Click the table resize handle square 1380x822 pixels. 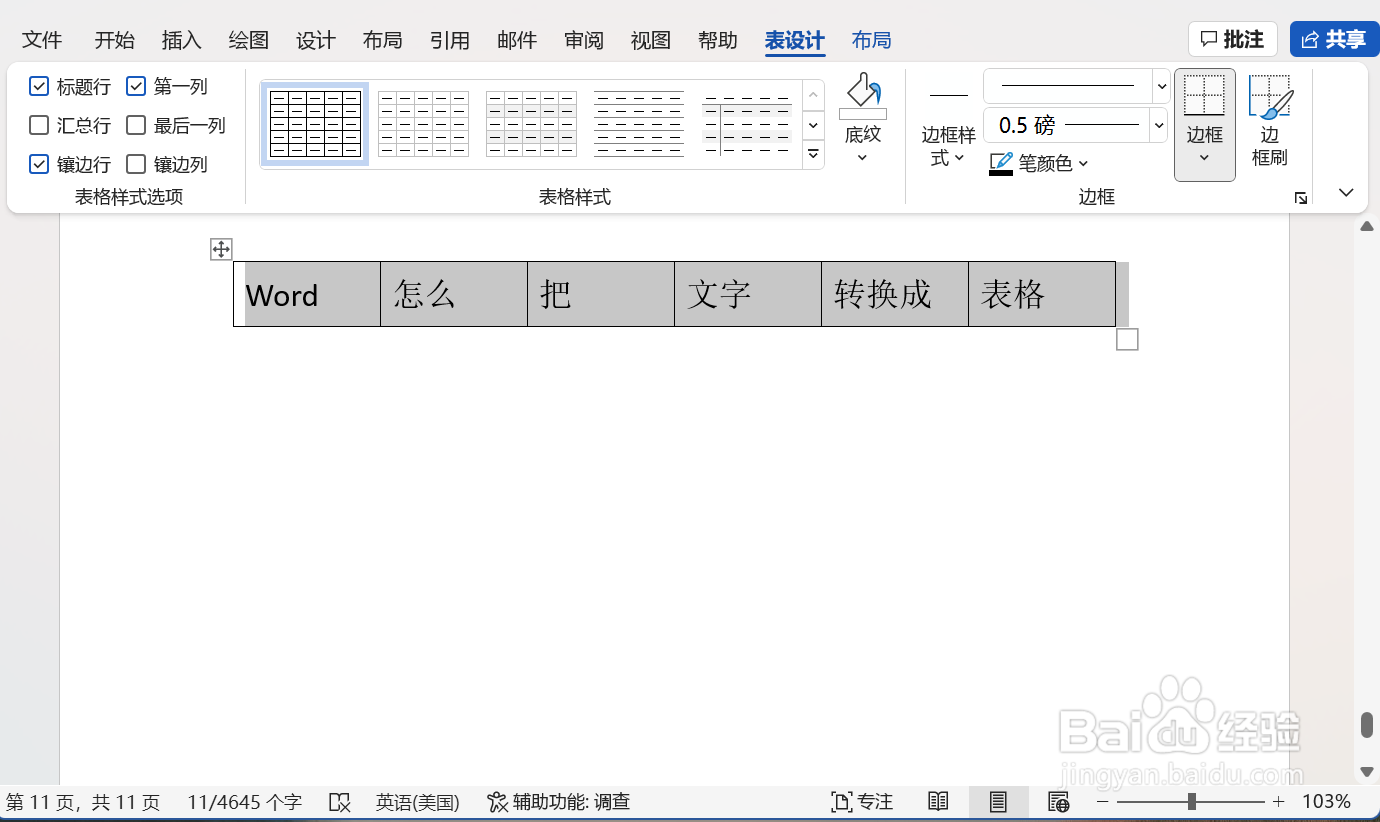(1127, 340)
